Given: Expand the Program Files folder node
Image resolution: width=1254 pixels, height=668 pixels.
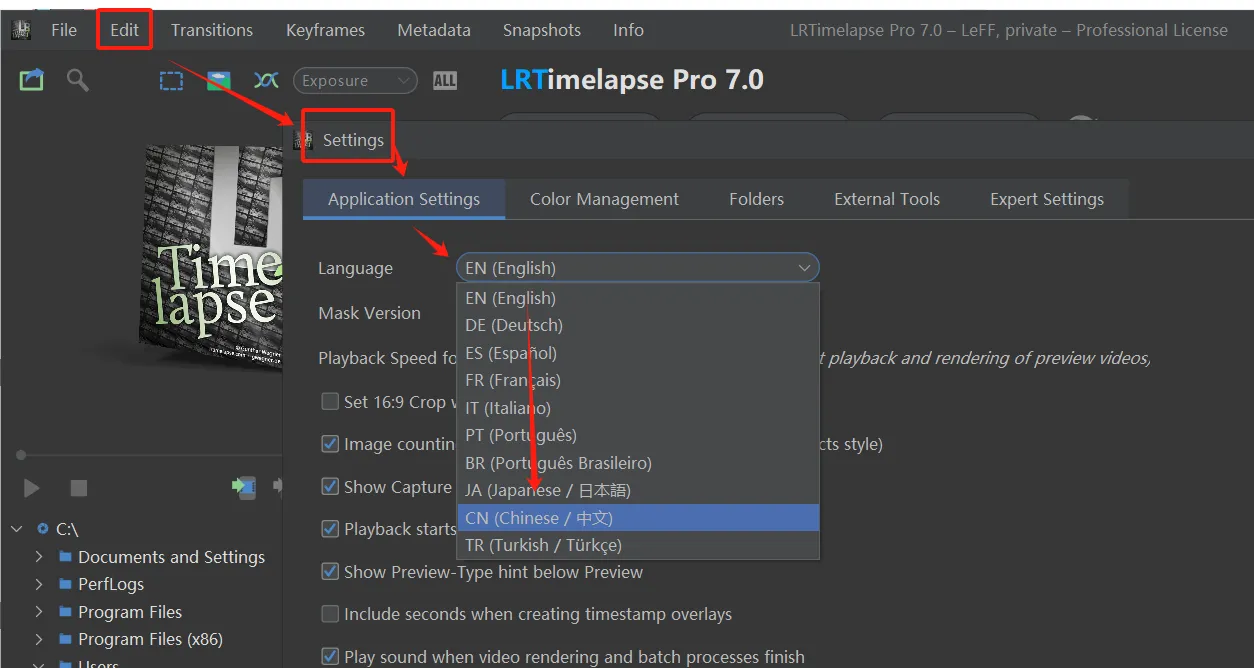Looking at the screenshot, I should coord(39,612).
